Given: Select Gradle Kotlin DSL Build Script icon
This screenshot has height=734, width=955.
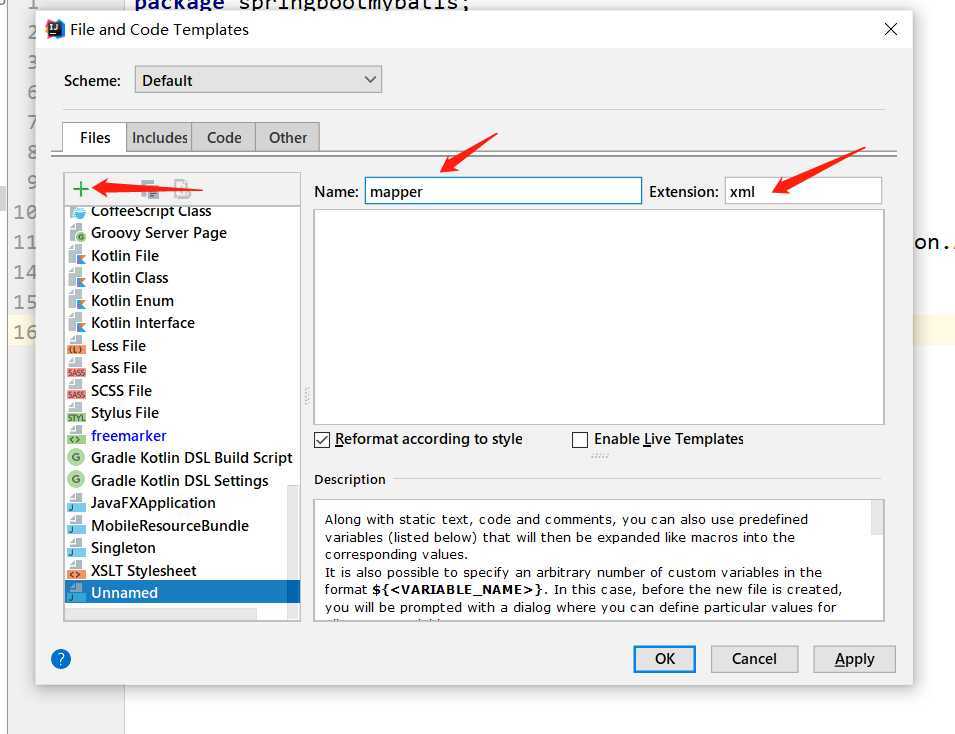Looking at the screenshot, I should click(x=76, y=457).
